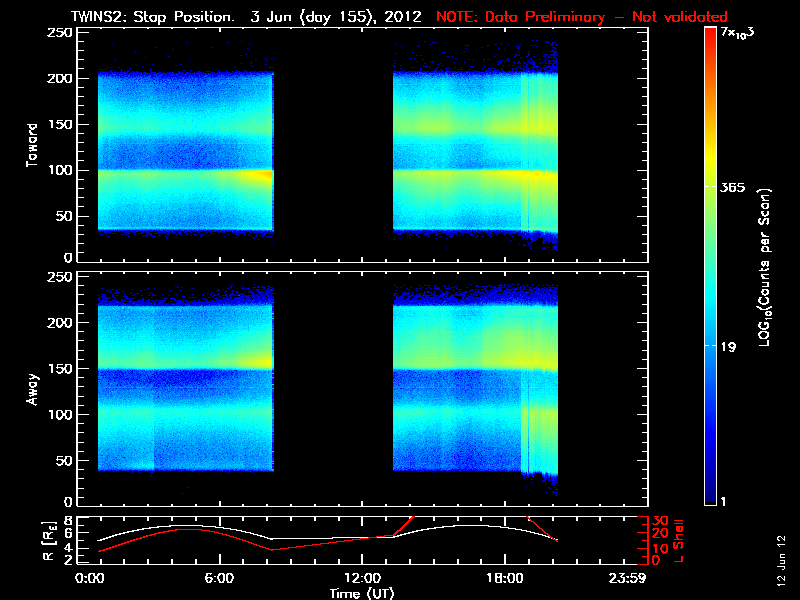Click the '365' colorbar tick label
Viewport: 800px width, 600px height.
(x=733, y=188)
